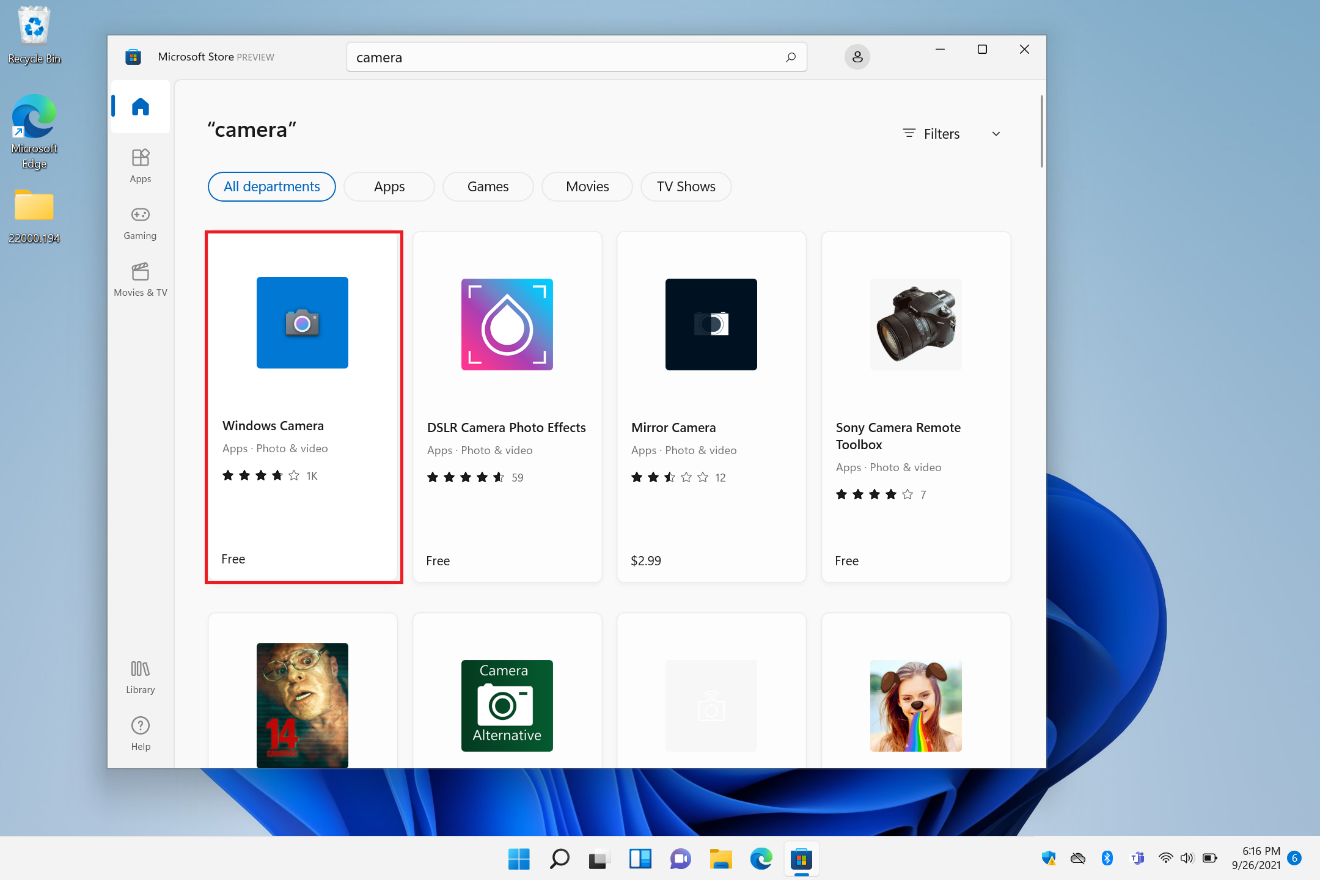1320x880 pixels.
Task: Open the Gaming section
Action: coord(139,222)
